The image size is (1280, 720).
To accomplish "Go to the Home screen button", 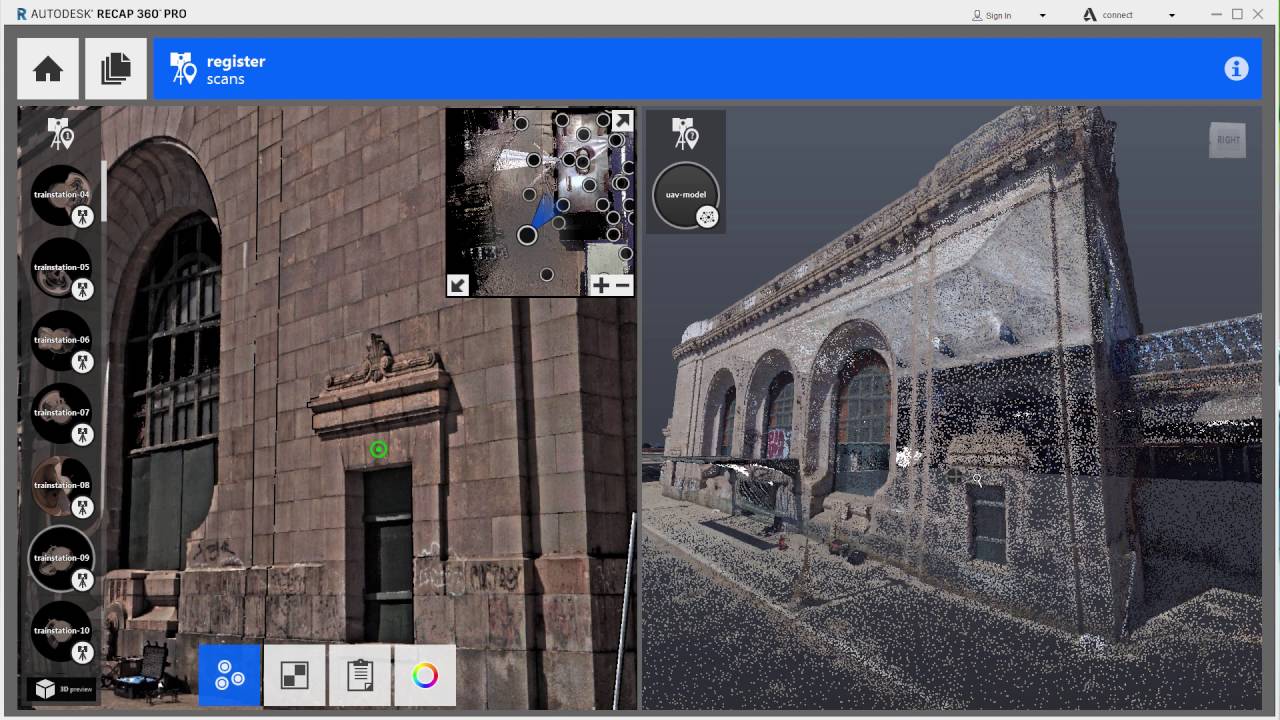I will point(48,69).
